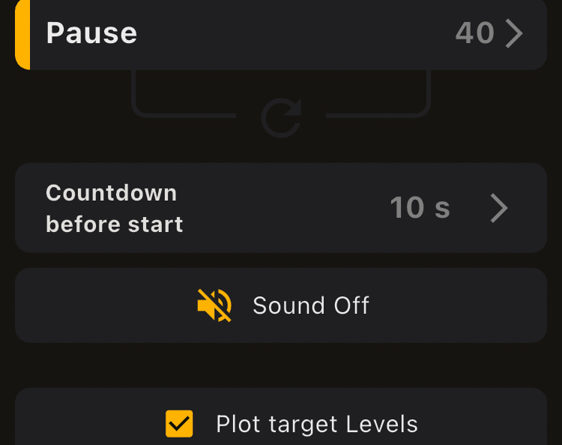This screenshot has width=562, height=445.
Task: Click the repeat loop arrow icon
Action: point(281,118)
